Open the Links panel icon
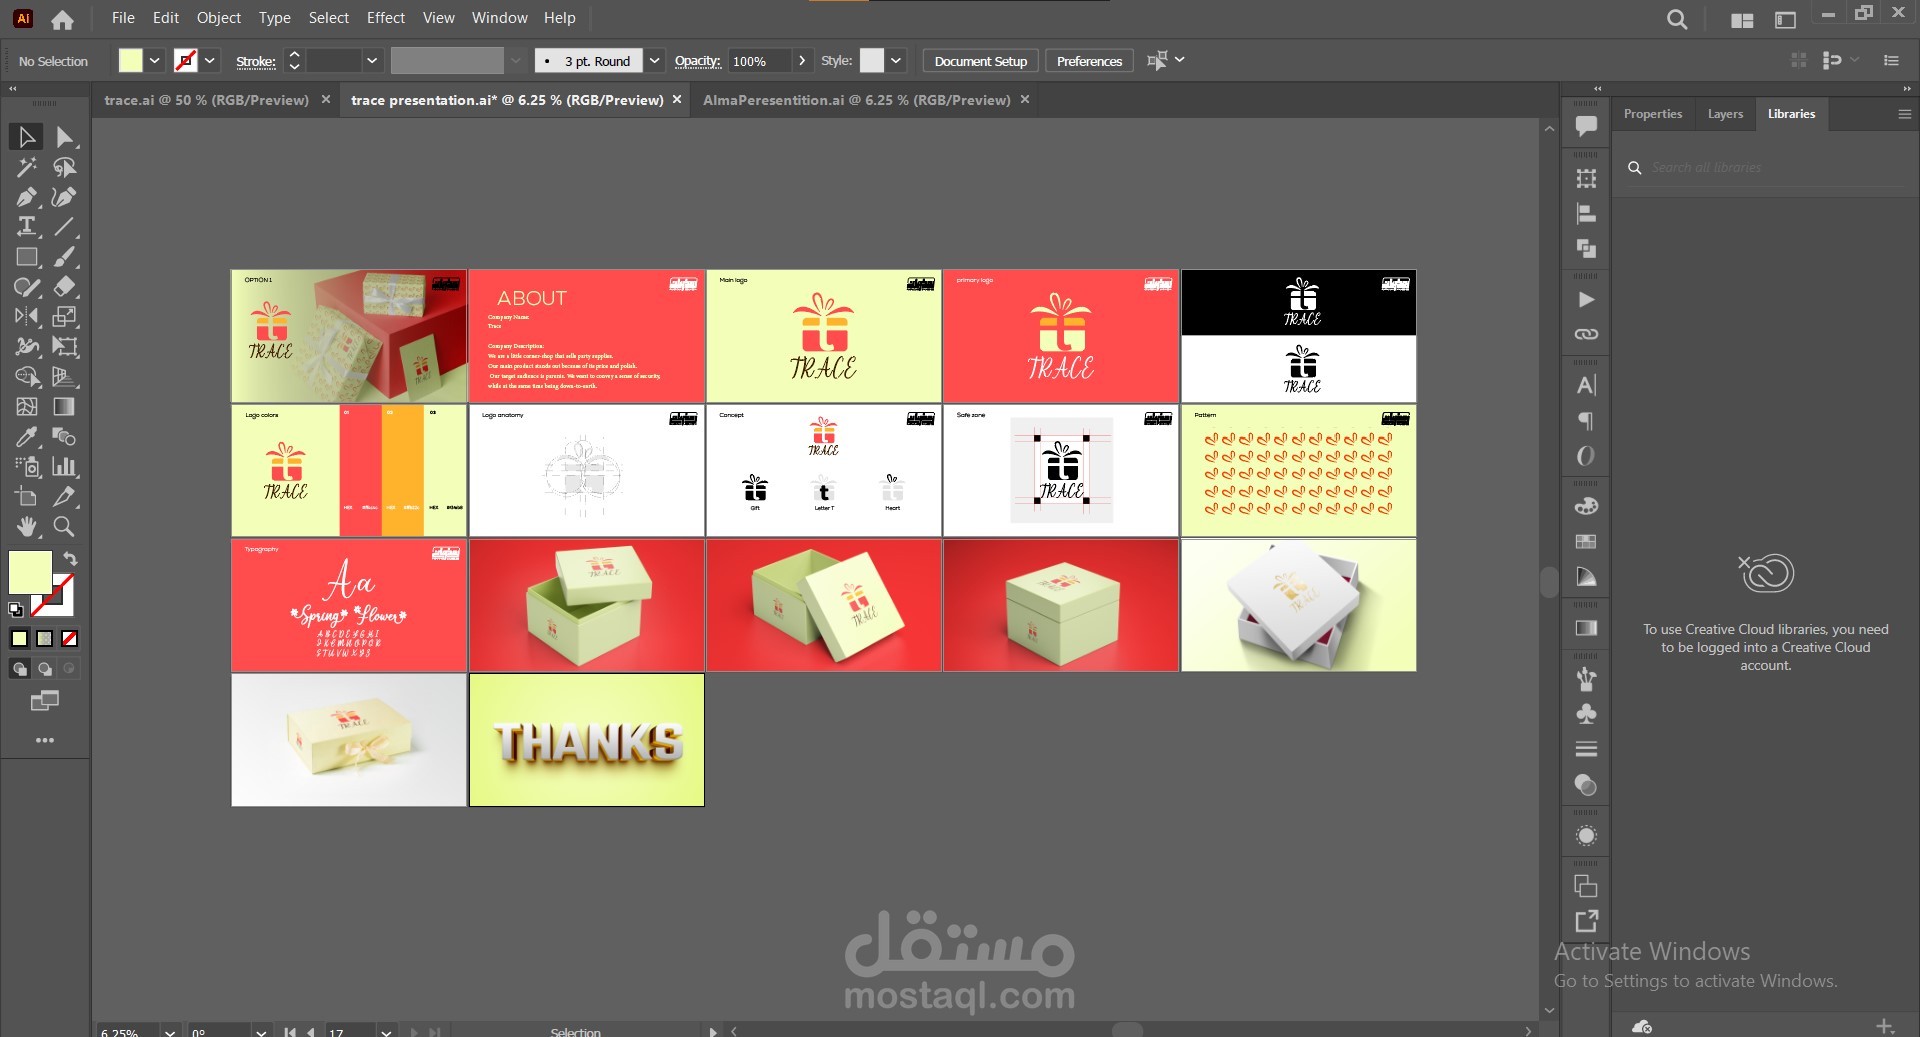Viewport: 1920px width, 1037px height. point(1586,334)
